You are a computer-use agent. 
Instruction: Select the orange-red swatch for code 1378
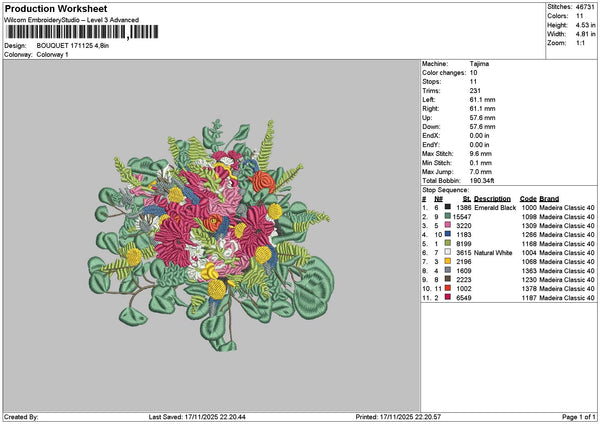[448, 288]
